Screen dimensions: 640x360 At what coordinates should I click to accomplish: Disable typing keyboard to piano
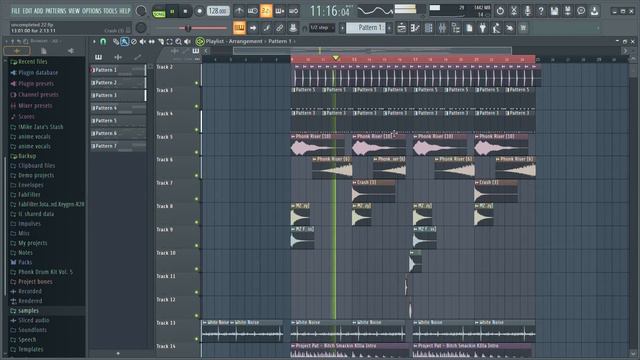point(239,28)
